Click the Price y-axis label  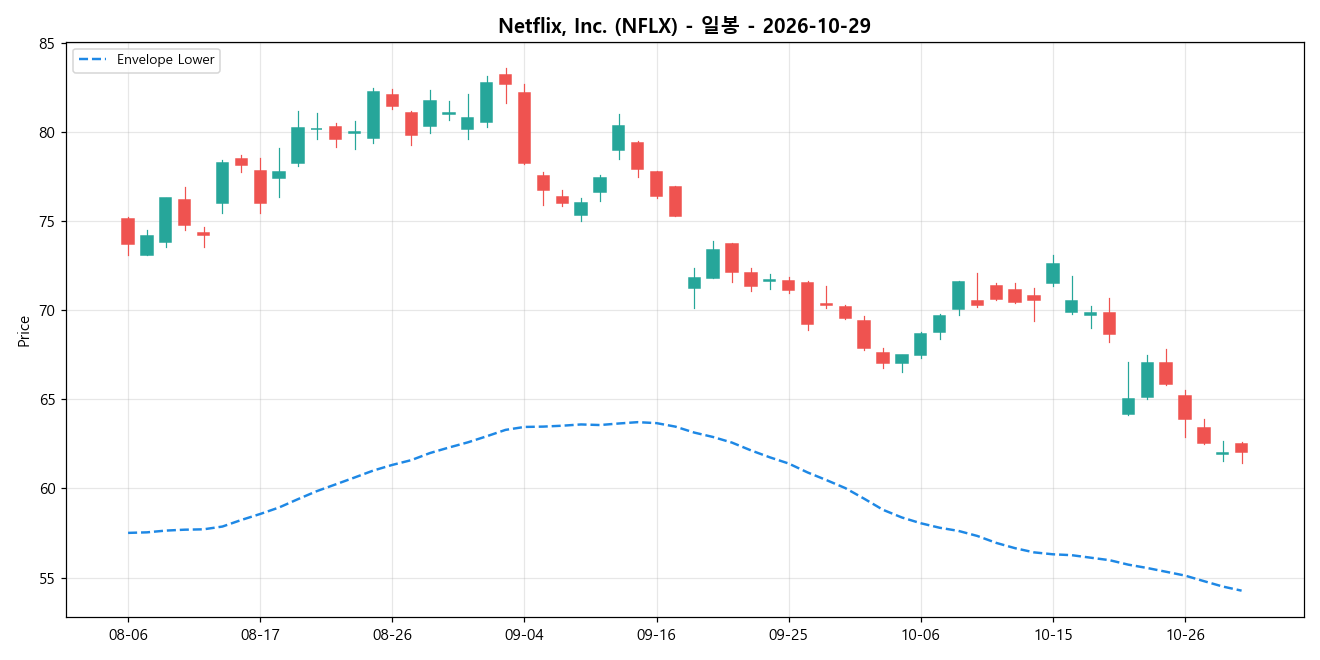(24, 330)
